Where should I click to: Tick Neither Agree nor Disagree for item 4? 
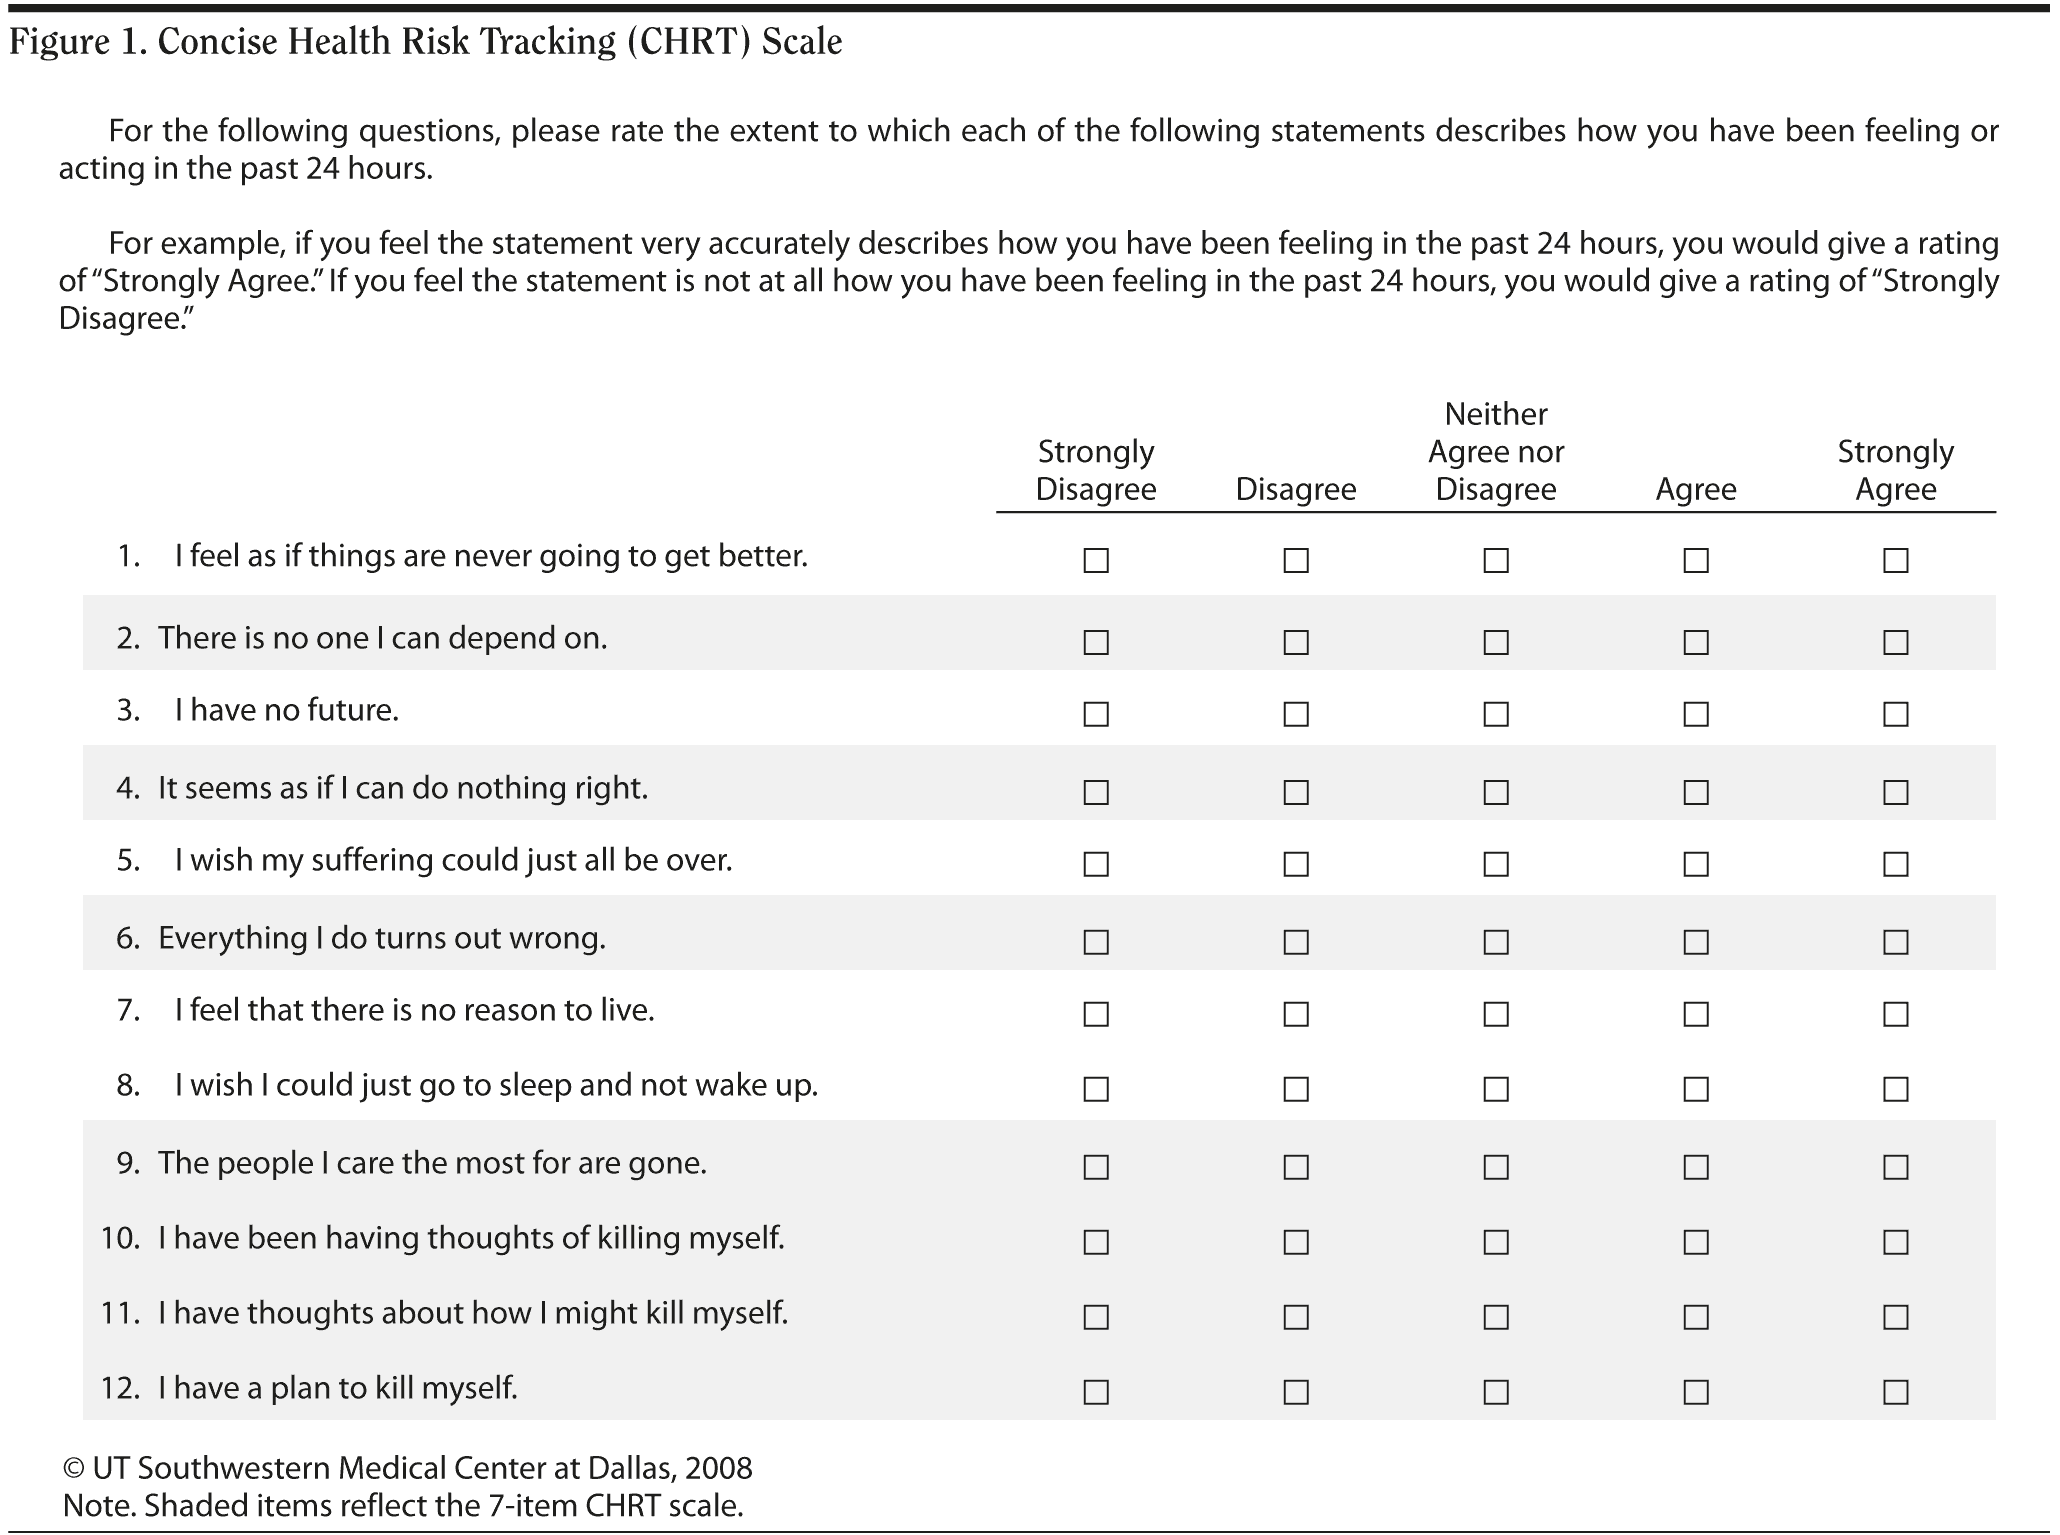1496,792
